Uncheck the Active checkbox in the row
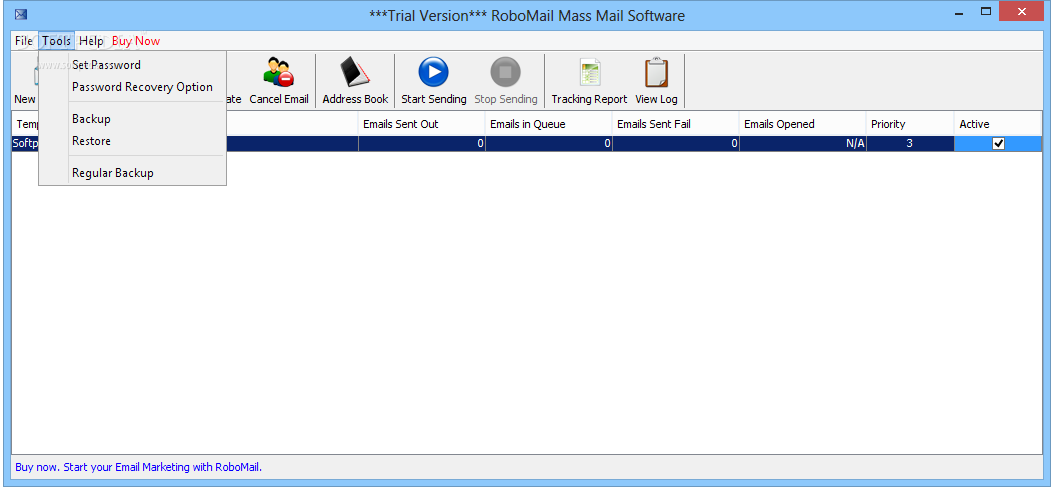The width and height of the screenshot is (1051, 487). click(998, 143)
